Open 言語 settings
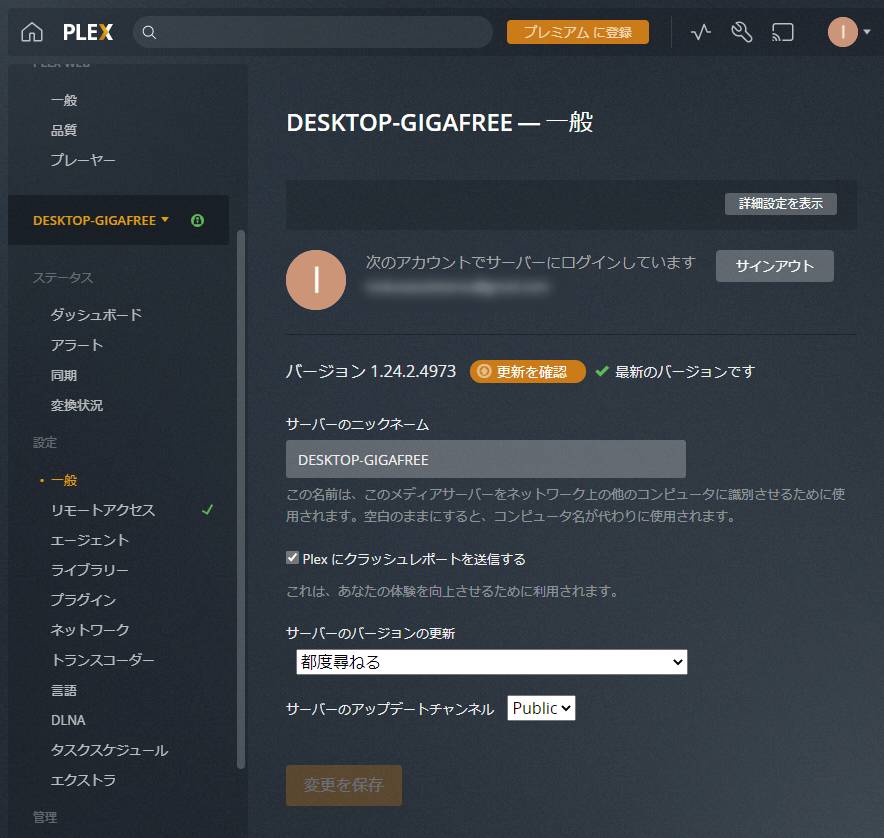Screen dimensions: 884x838 point(64,690)
